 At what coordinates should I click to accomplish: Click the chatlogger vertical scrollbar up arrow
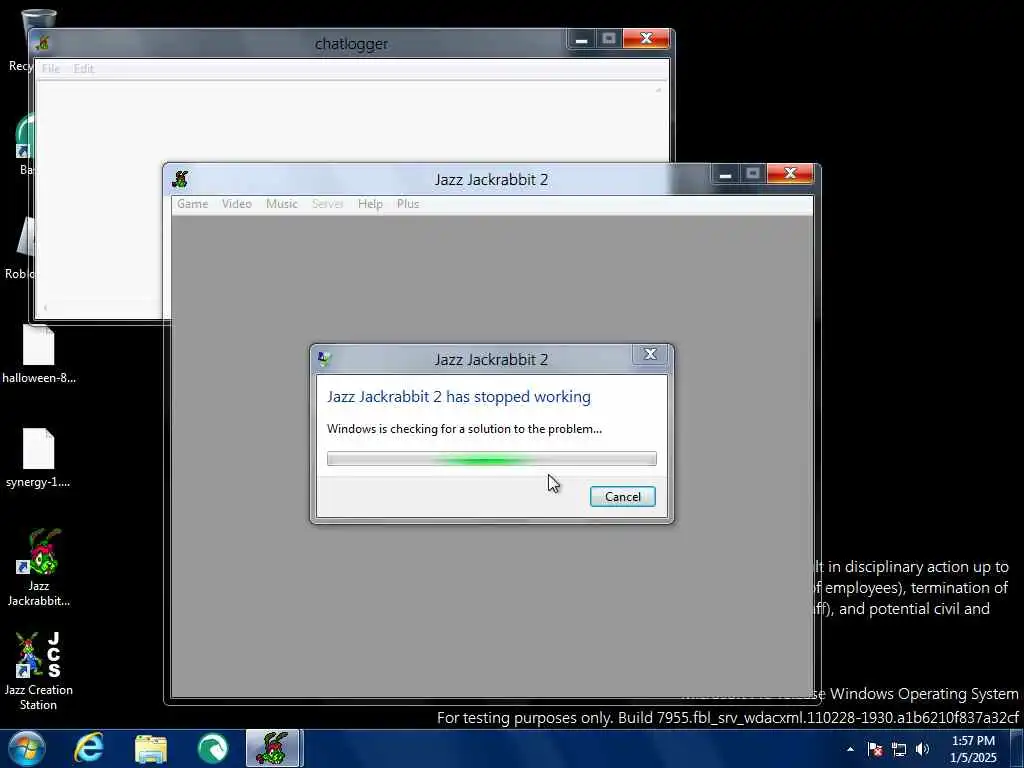pyautogui.click(x=658, y=89)
